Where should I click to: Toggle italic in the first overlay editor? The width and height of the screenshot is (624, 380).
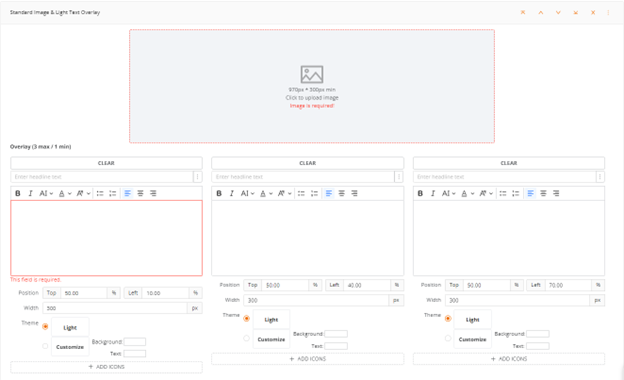pos(30,193)
